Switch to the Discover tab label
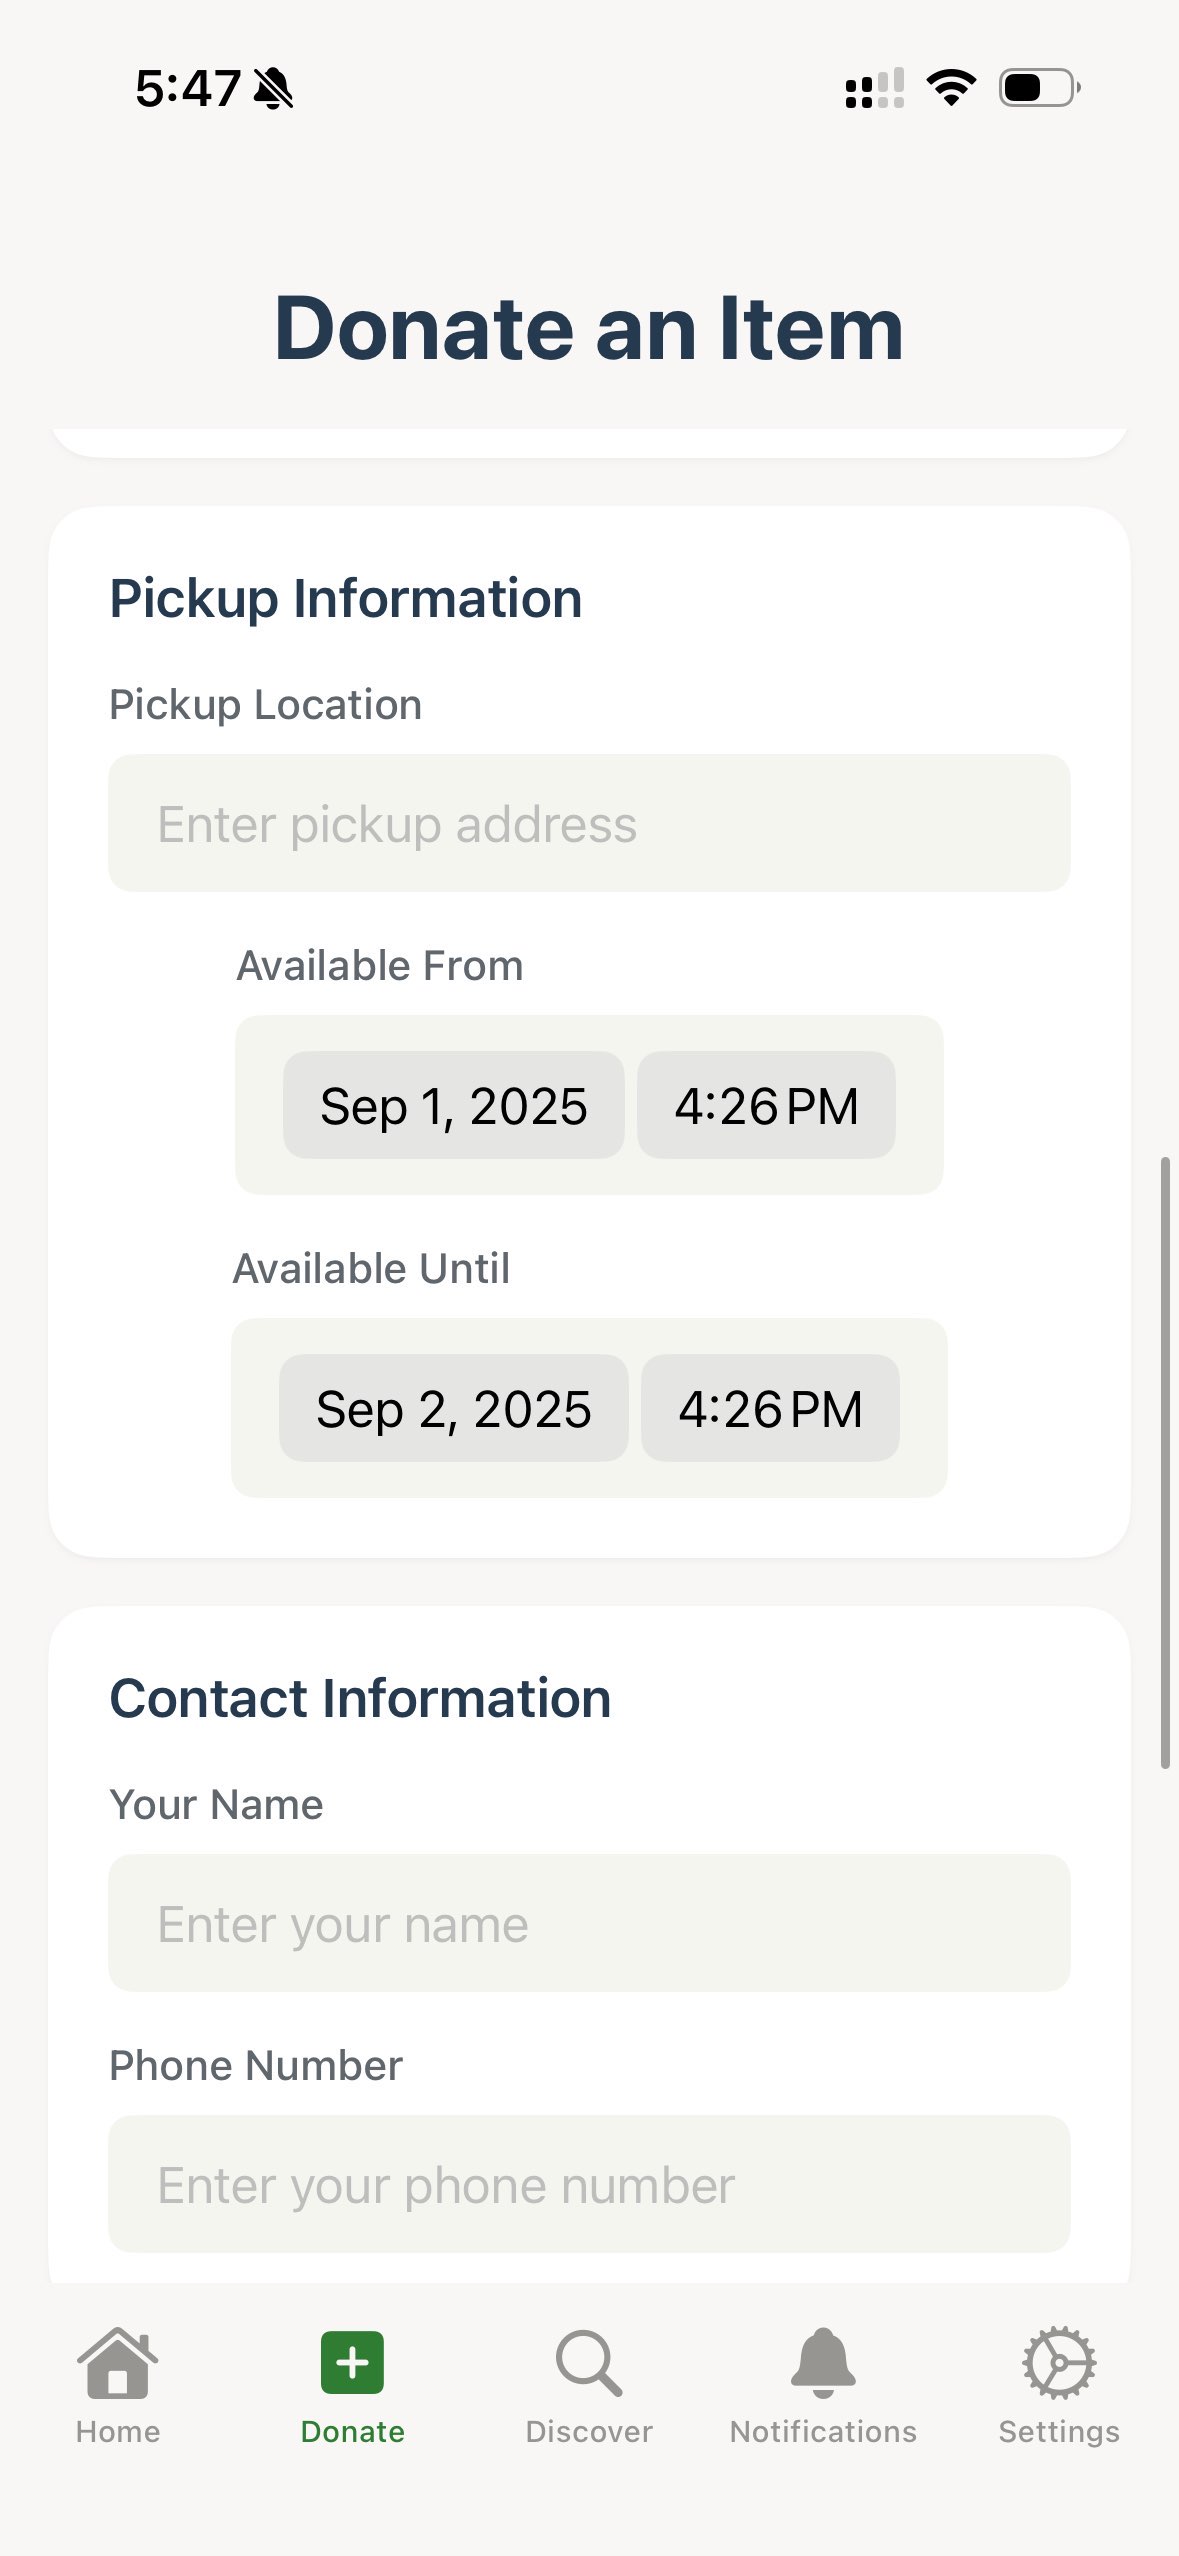The height and width of the screenshot is (2556, 1179). 588,2431
